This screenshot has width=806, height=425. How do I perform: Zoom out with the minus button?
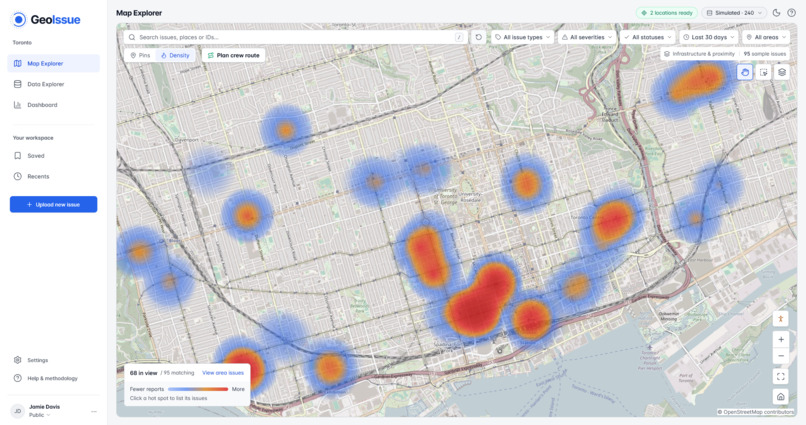point(781,356)
